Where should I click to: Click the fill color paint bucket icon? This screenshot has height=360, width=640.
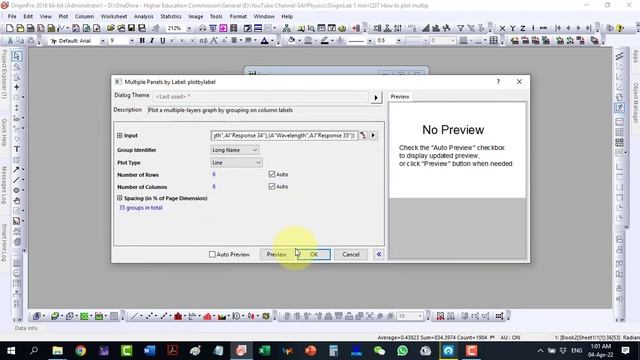tap(291, 40)
